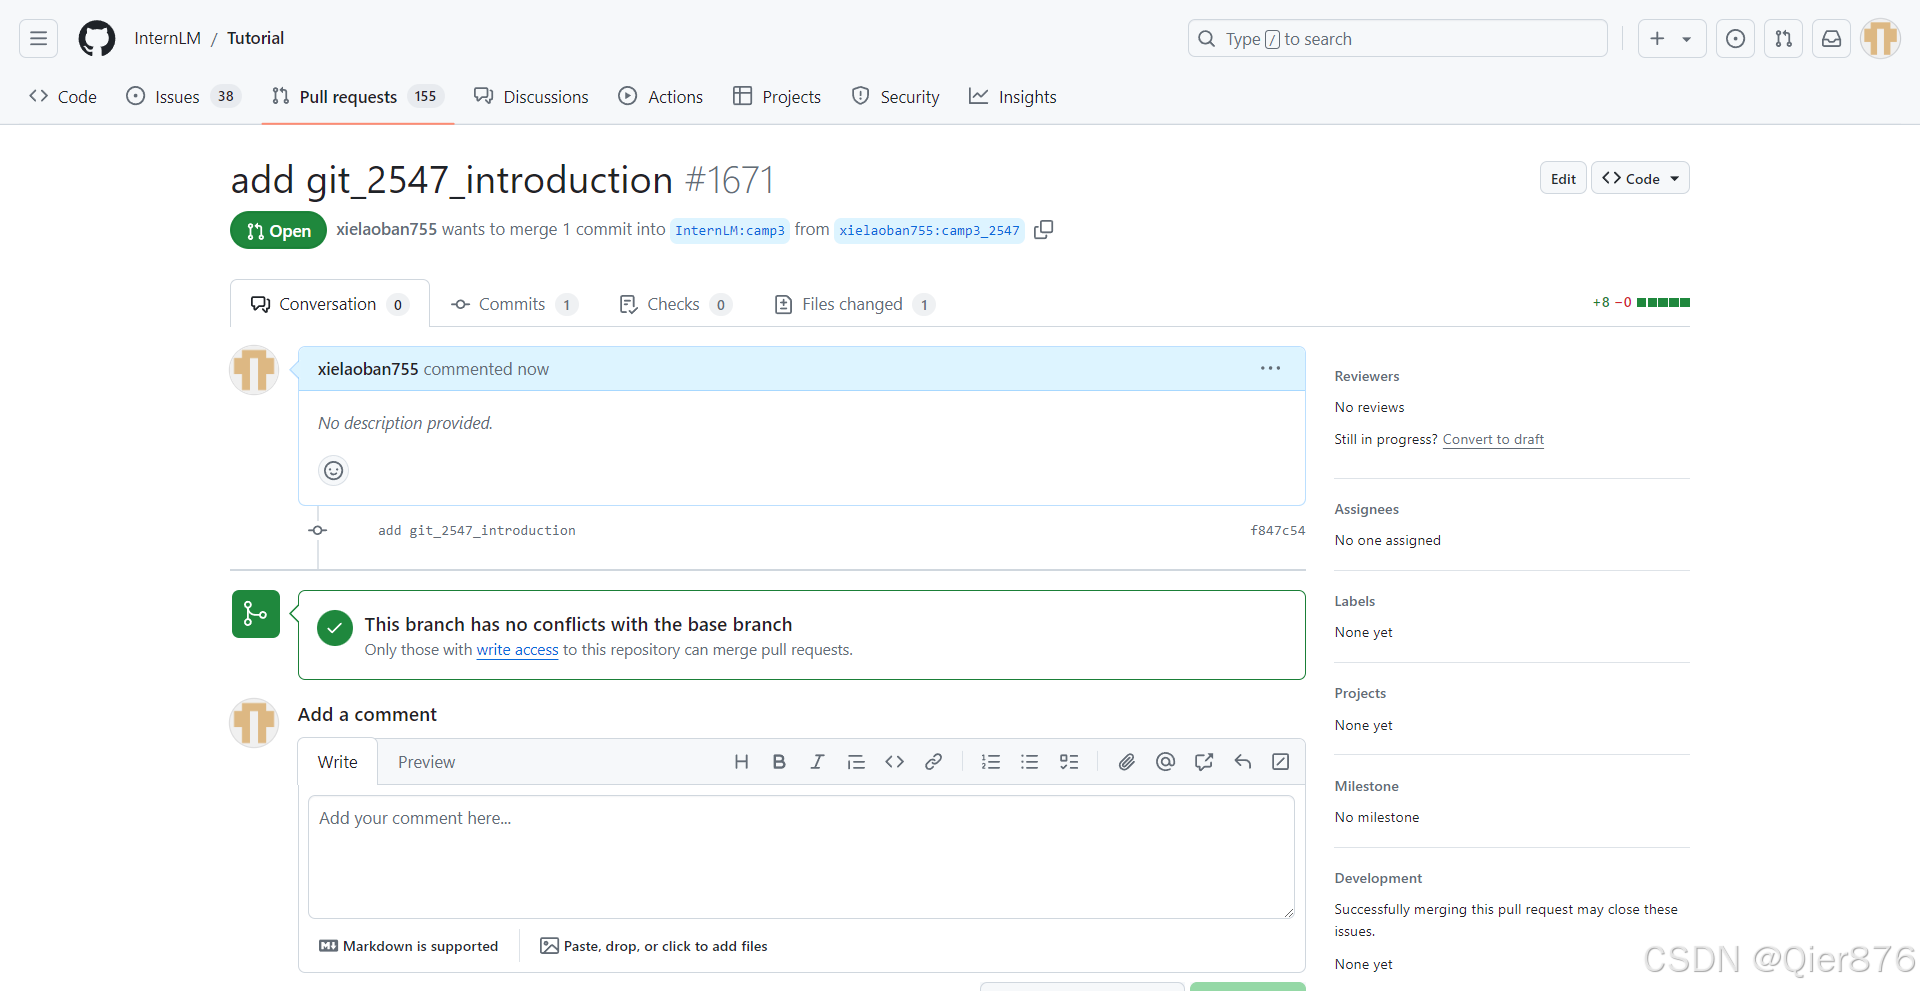Click the Convert to draft link
Viewport: 1920px width, 991px height.
pos(1493,439)
